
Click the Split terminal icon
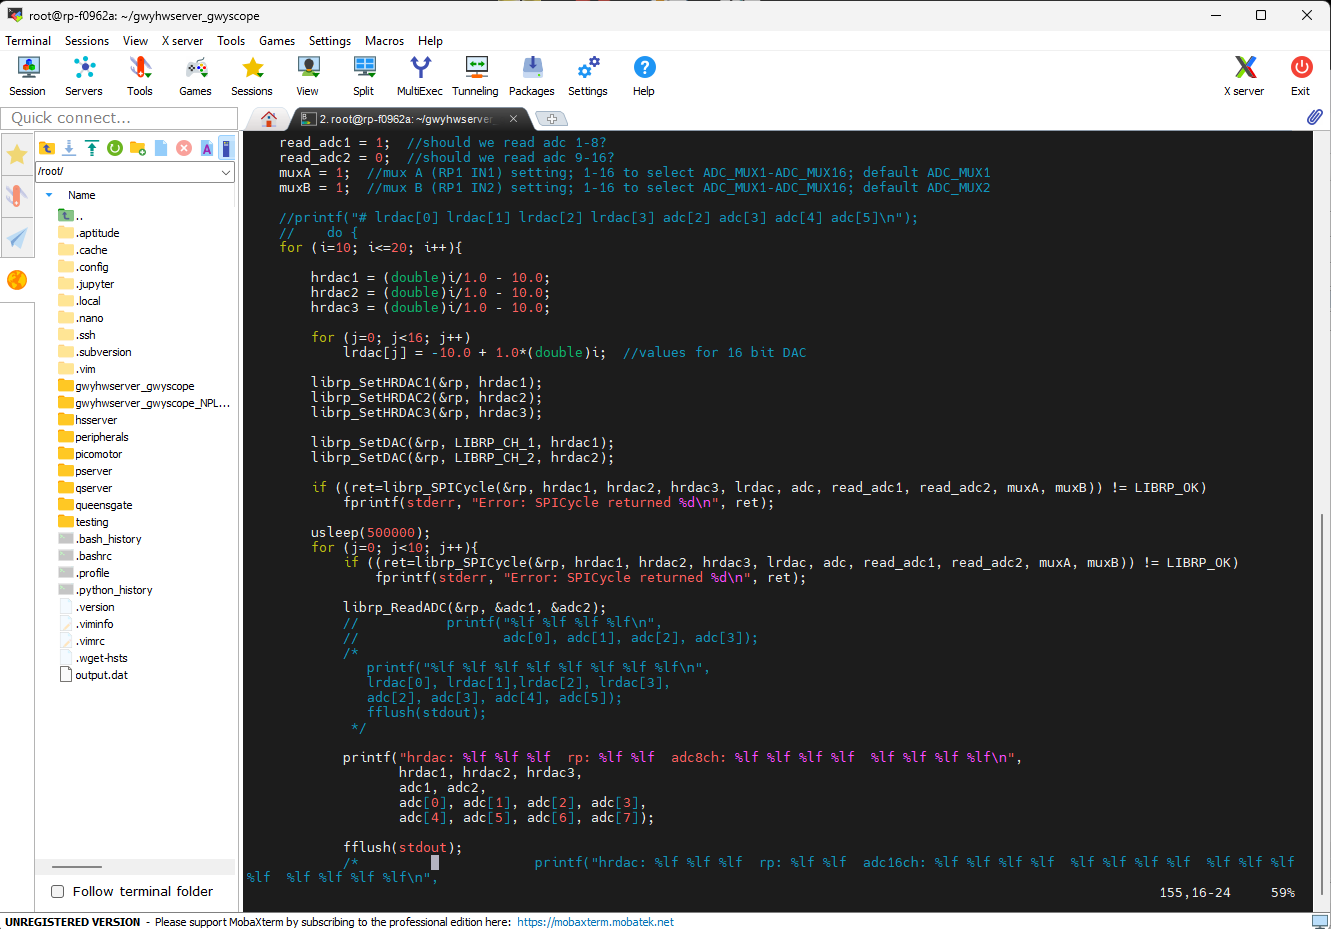363,76
